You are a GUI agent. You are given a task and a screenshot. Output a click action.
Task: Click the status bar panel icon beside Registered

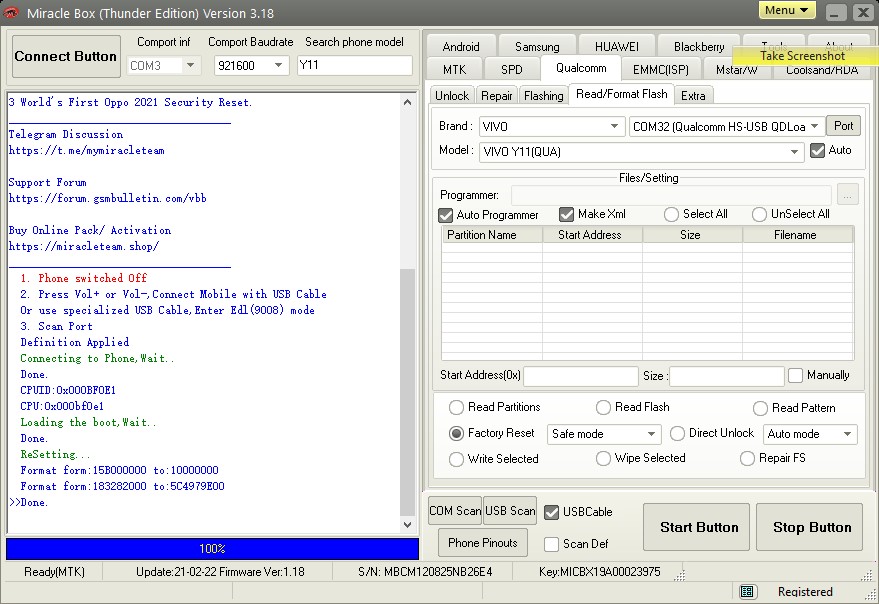click(747, 591)
